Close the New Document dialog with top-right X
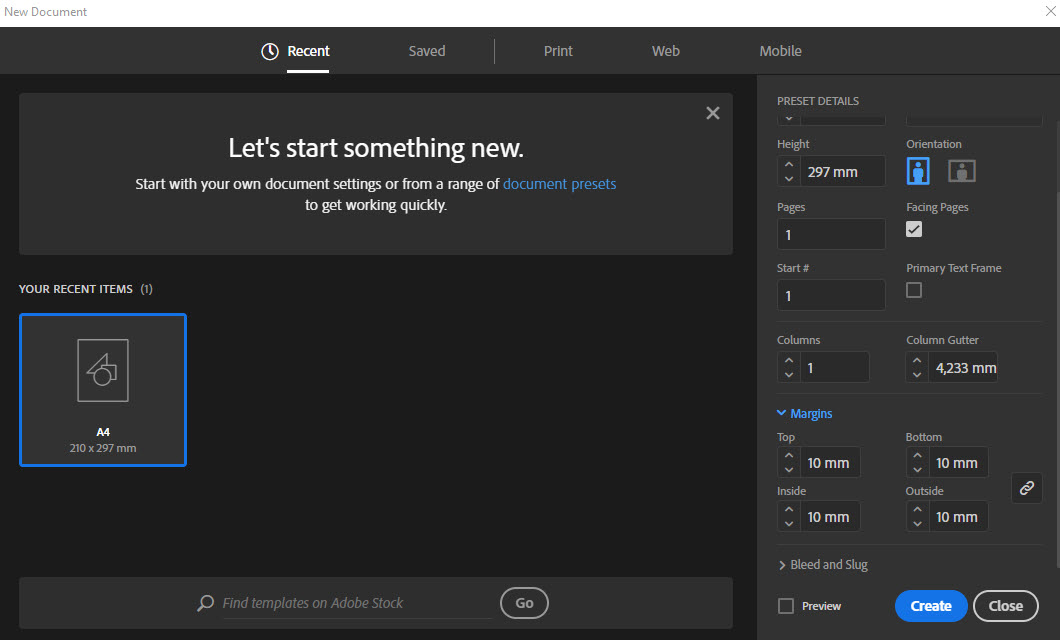1060x640 pixels. click(1051, 11)
